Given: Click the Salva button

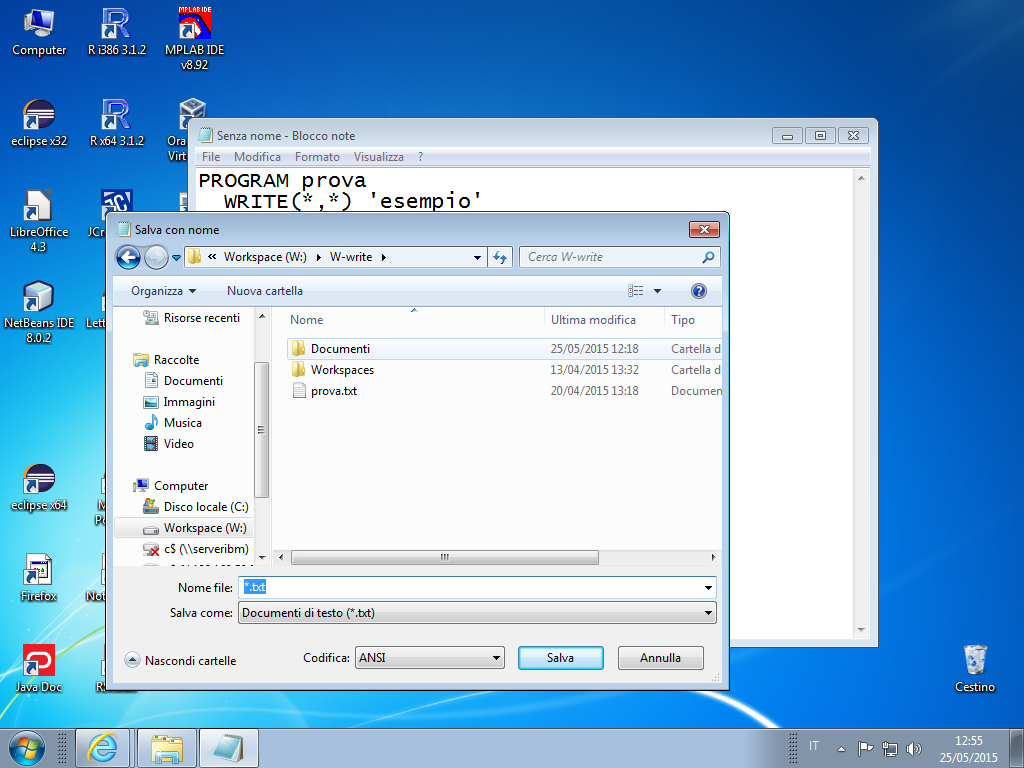Looking at the screenshot, I should point(560,658).
